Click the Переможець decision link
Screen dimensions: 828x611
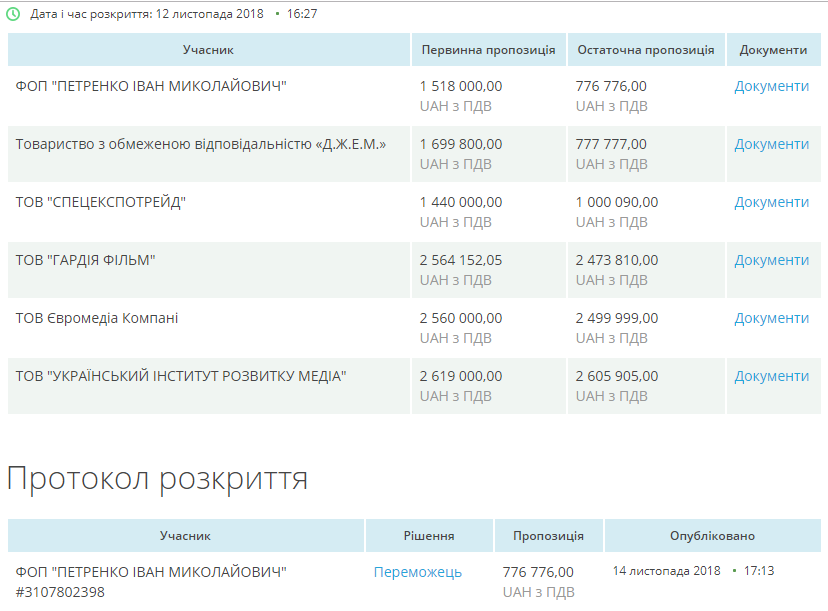tap(417, 572)
